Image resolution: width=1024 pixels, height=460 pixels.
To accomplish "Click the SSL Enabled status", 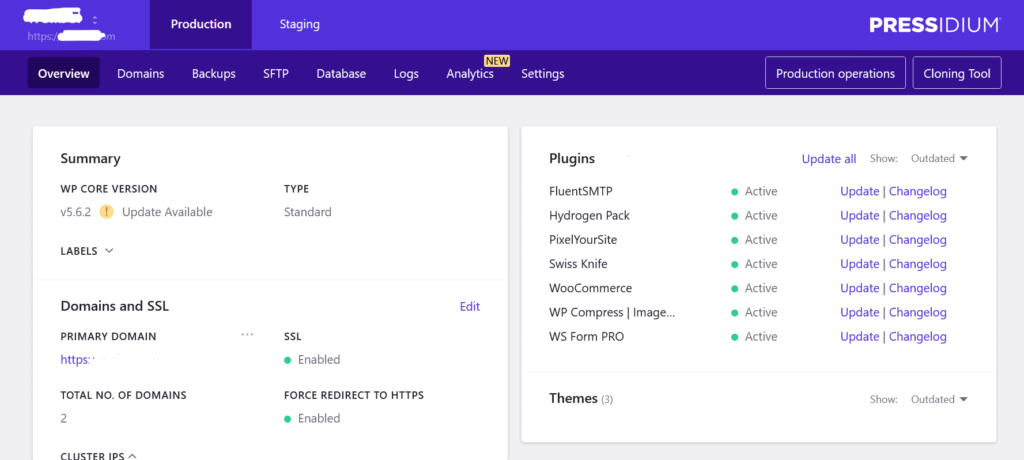I will (x=312, y=359).
